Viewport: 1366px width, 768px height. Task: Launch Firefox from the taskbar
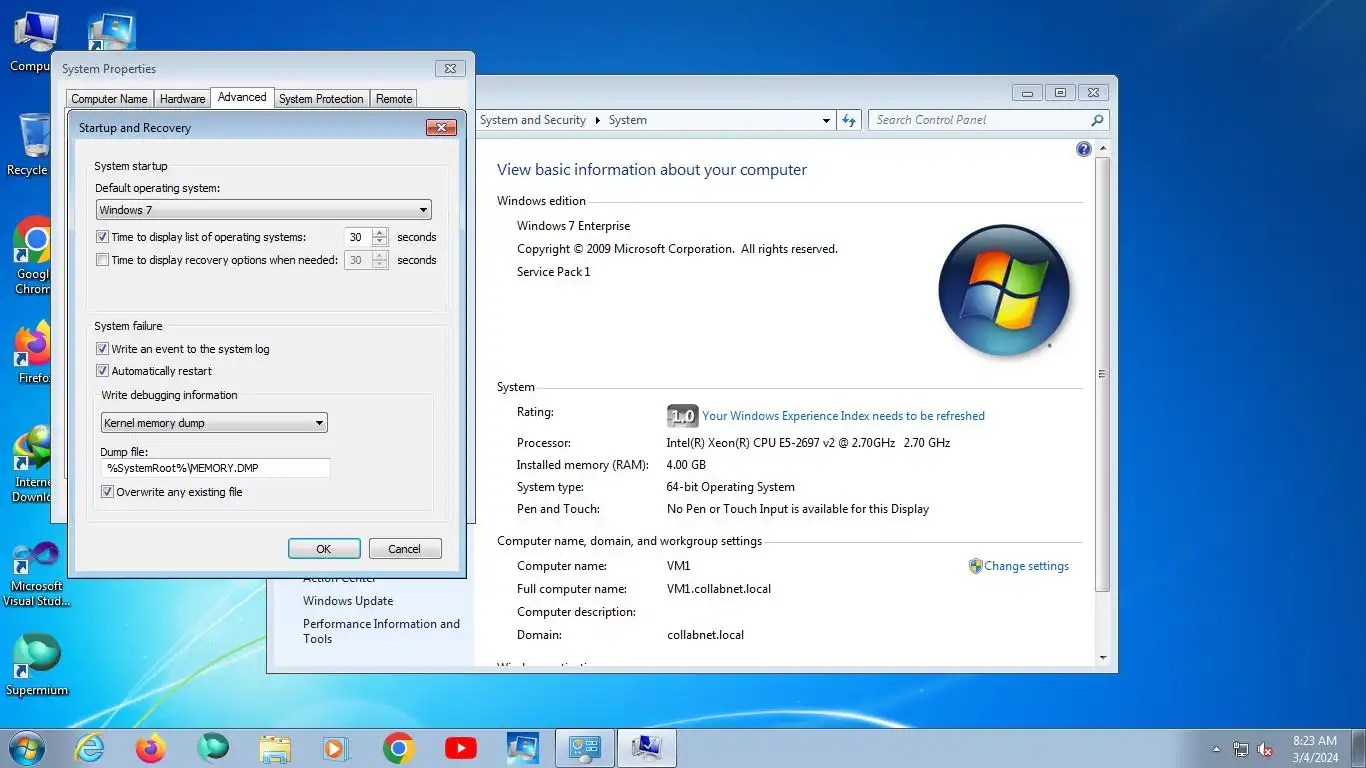click(x=151, y=748)
